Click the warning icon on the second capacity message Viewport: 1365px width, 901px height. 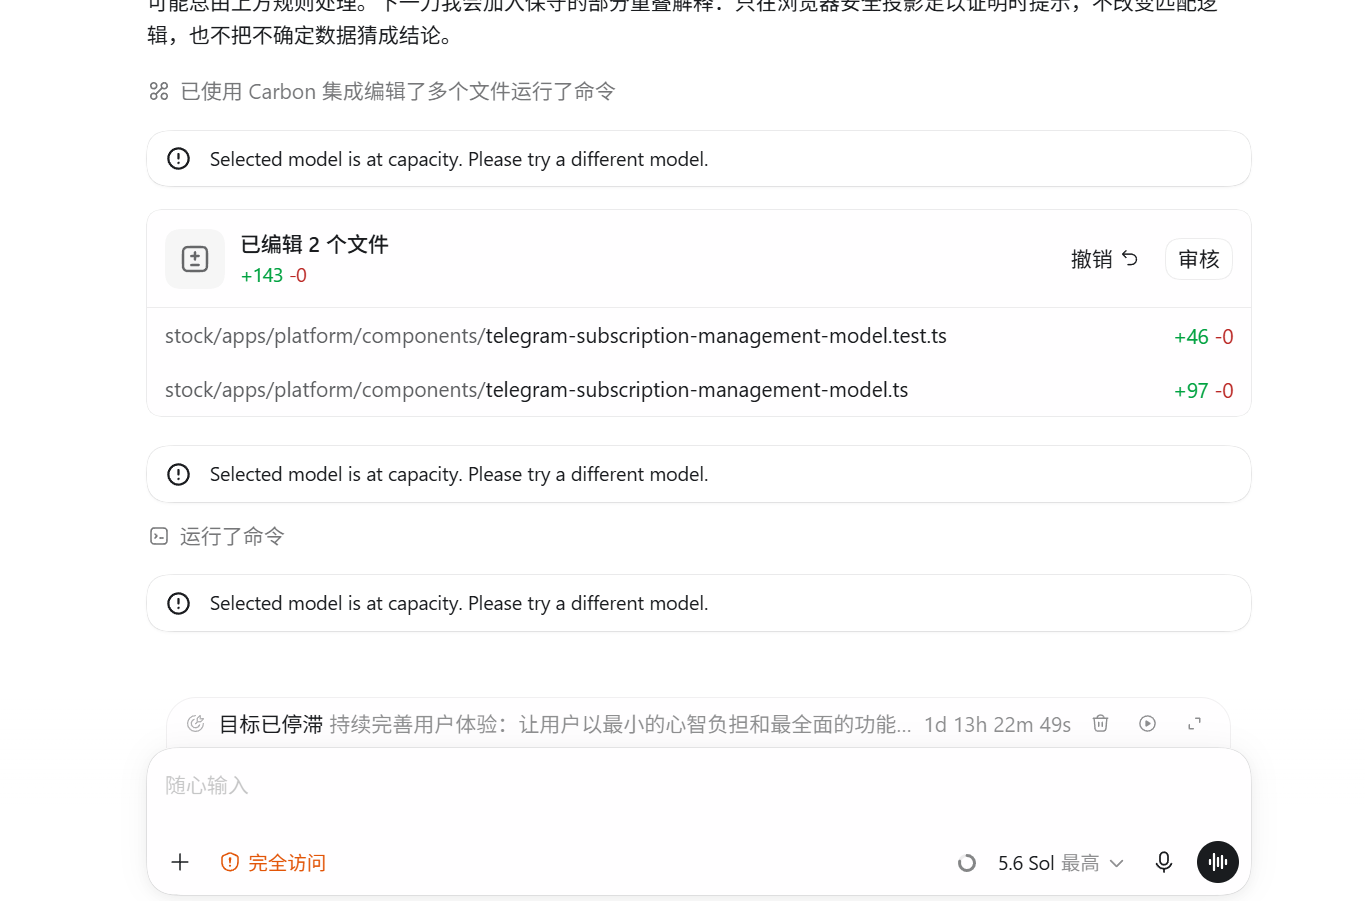click(x=178, y=474)
